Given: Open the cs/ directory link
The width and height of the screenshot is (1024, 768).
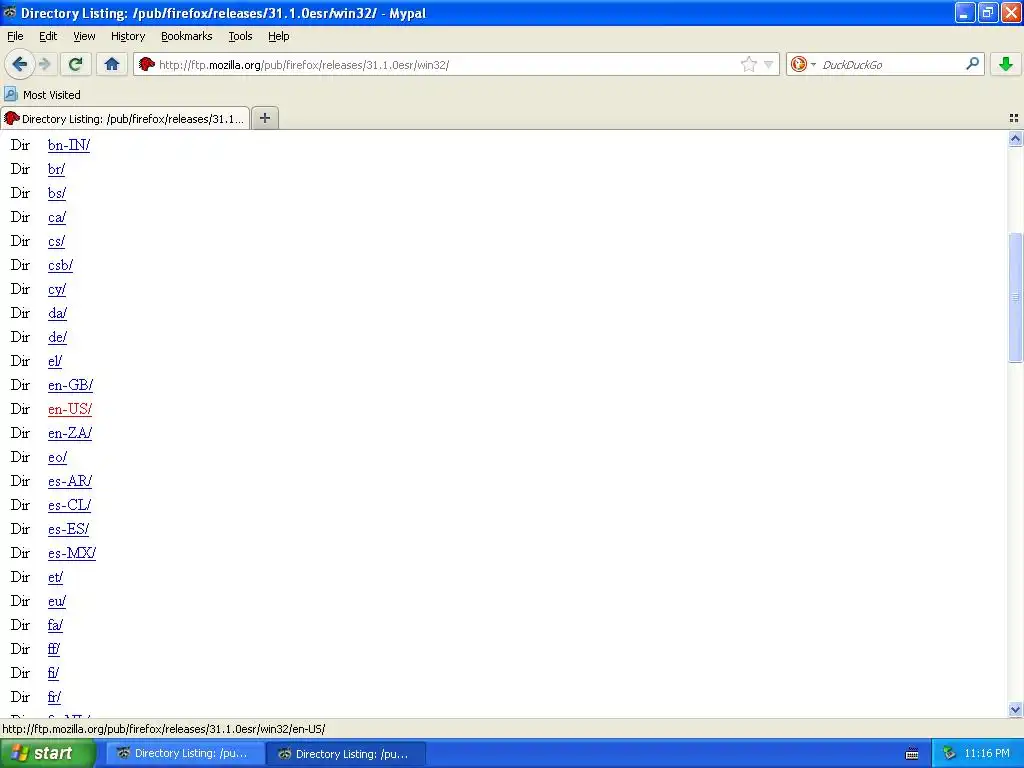Looking at the screenshot, I should click(56, 241).
